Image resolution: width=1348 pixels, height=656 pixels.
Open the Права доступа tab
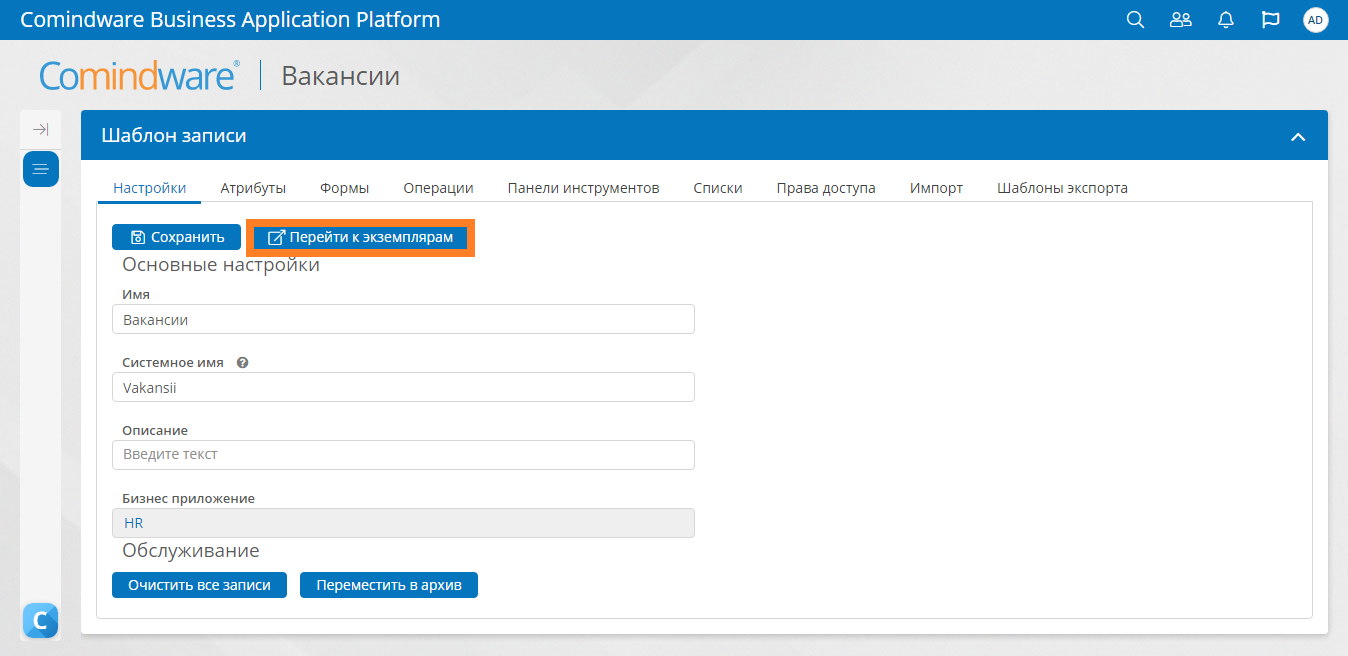pyautogui.click(x=826, y=188)
